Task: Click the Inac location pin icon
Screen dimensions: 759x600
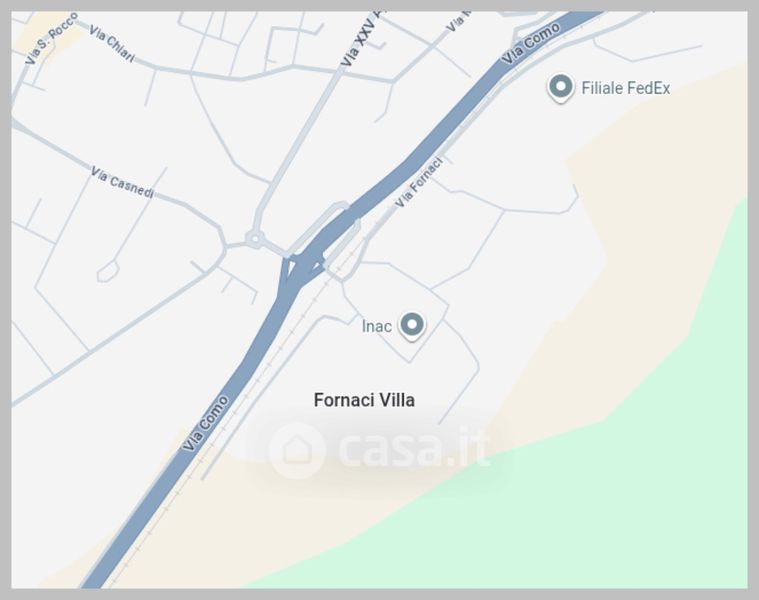Action: [x=412, y=325]
